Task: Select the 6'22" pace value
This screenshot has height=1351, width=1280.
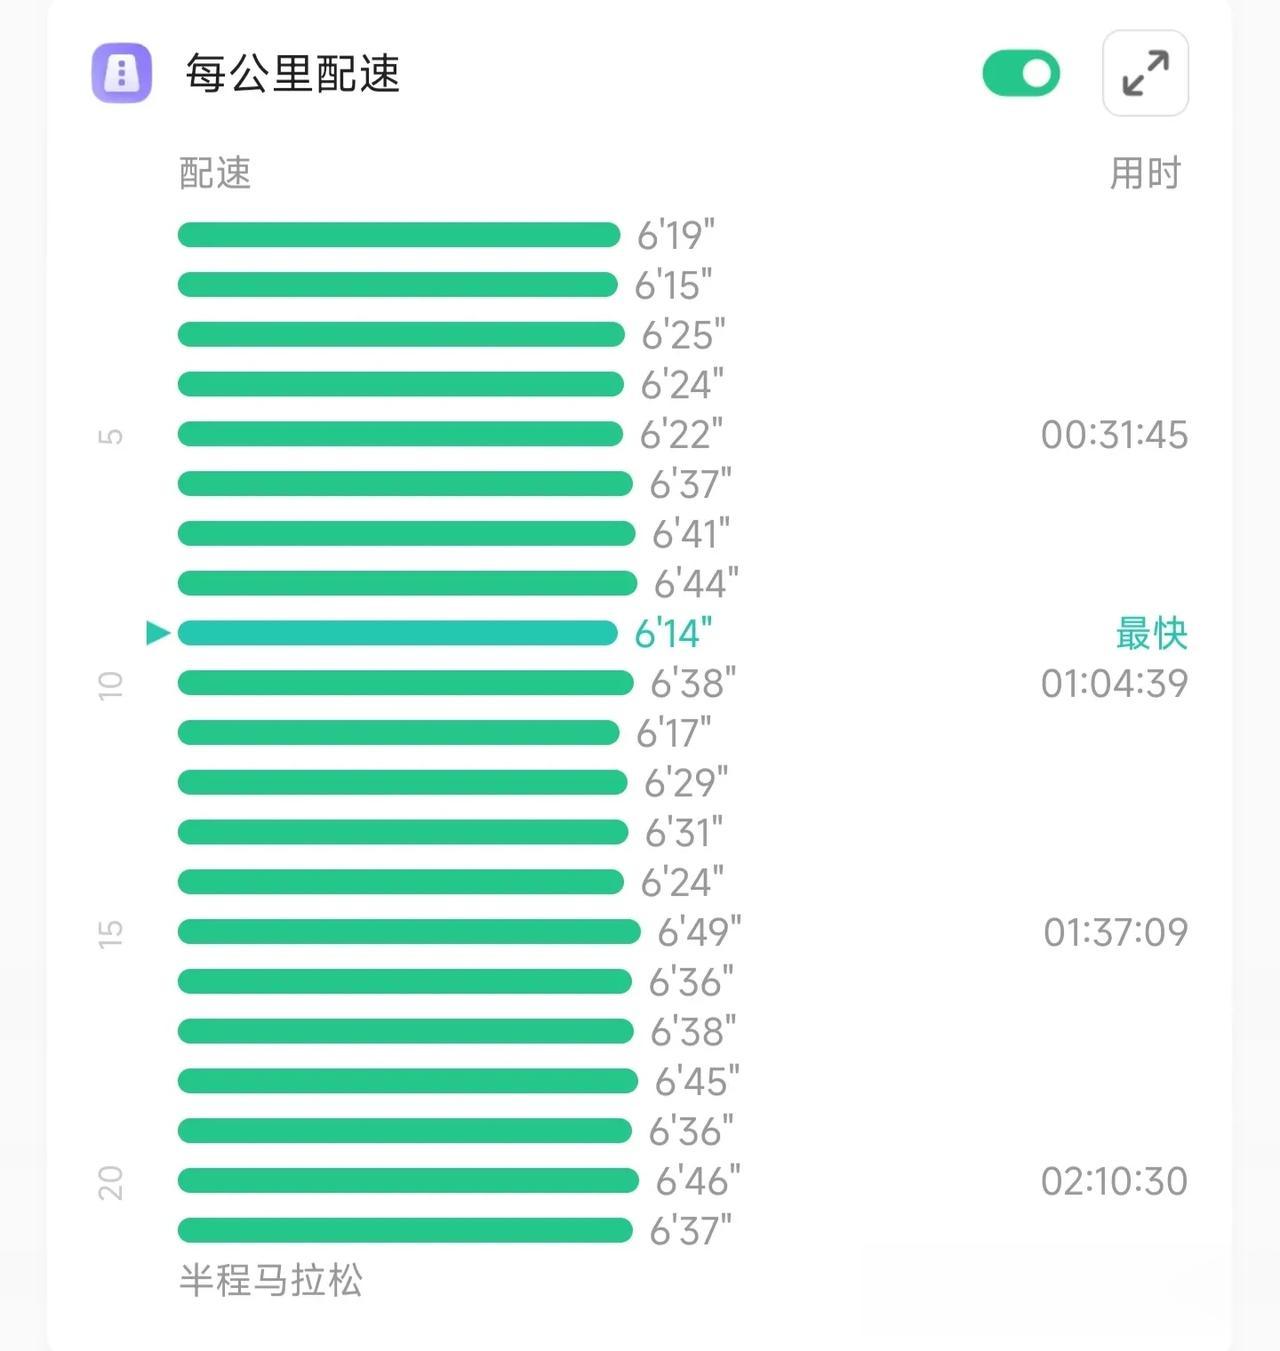Action: pos(681,434)
